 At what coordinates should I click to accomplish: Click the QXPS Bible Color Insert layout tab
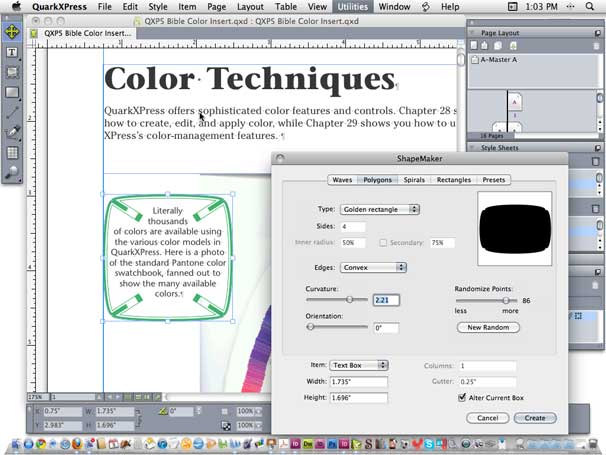tap(82, 33)
